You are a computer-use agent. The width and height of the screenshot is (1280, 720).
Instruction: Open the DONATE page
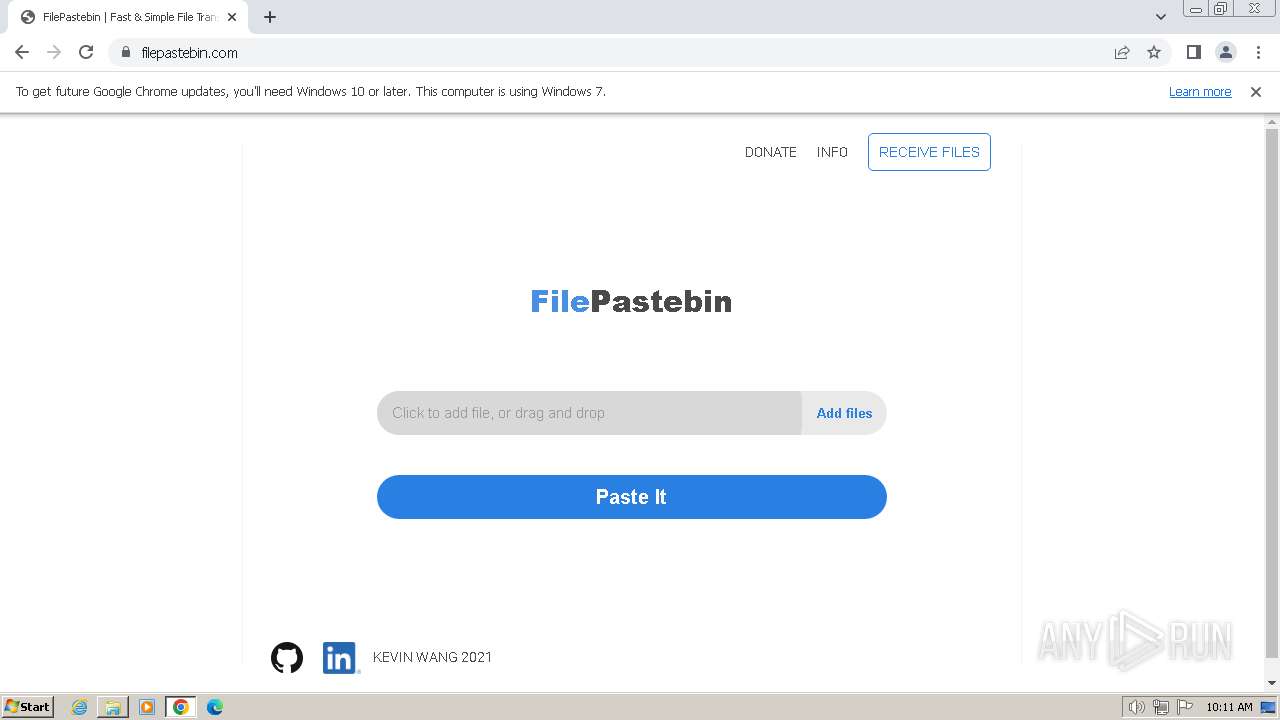(x=771, y=152)
